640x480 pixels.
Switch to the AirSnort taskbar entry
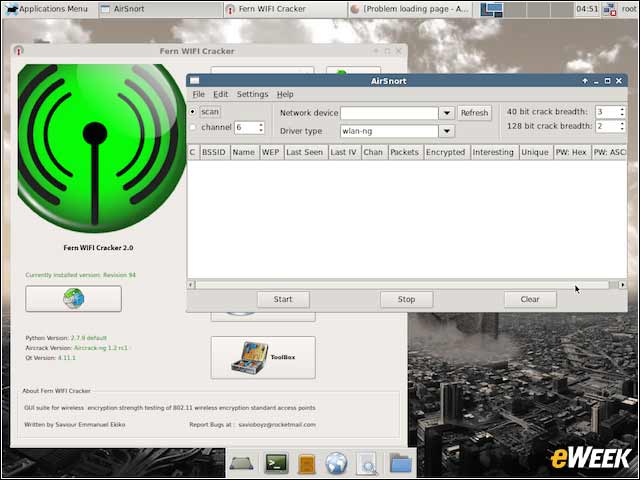[160, 9]
